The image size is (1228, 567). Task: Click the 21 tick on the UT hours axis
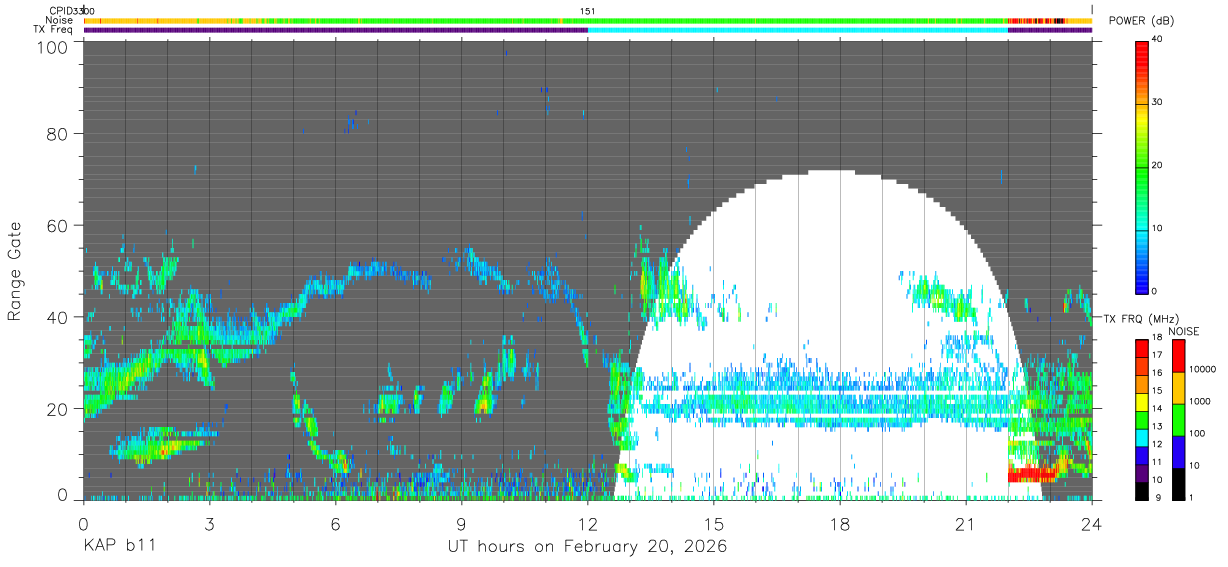point(965,523)
